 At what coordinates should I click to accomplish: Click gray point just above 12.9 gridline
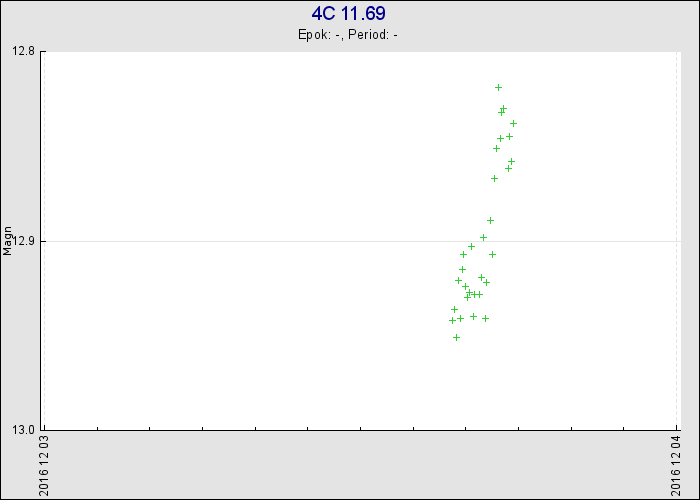pos(483,237)
